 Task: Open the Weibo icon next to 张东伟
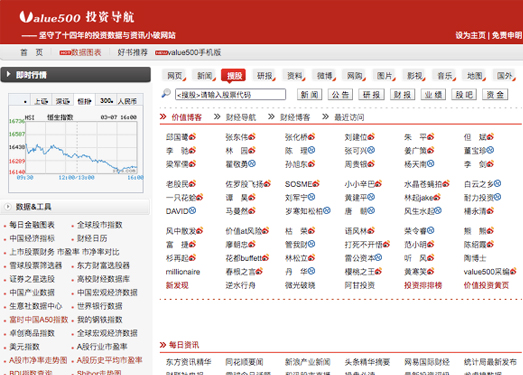click(x=251, y=137)
